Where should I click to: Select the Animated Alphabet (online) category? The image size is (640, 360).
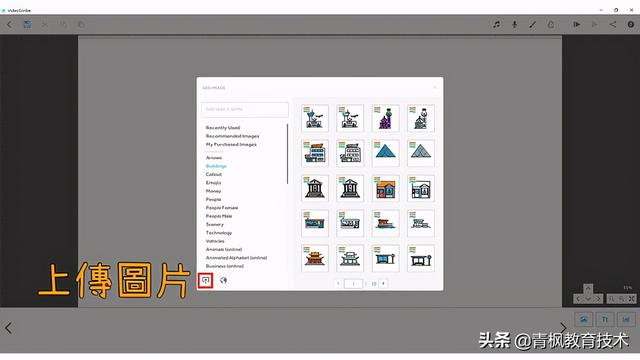click(236, 258)
